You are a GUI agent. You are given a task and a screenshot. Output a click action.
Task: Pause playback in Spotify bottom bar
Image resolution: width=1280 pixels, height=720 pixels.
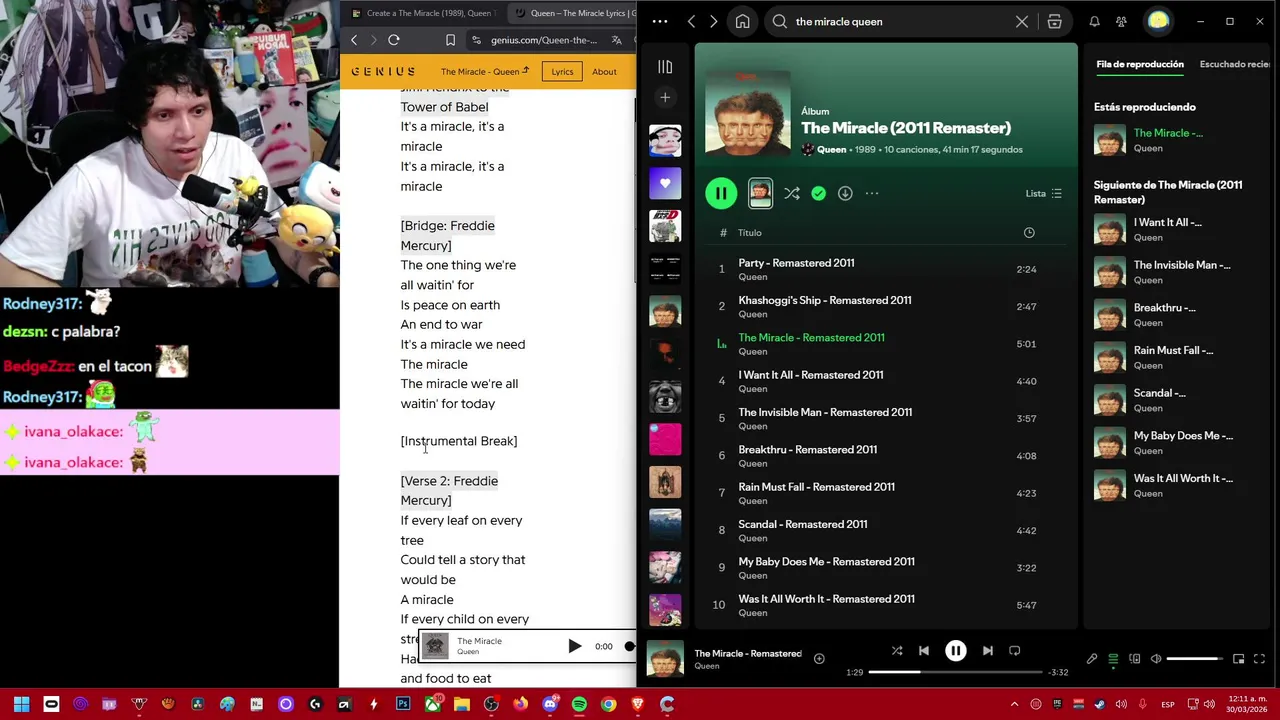tap(955, 651)
